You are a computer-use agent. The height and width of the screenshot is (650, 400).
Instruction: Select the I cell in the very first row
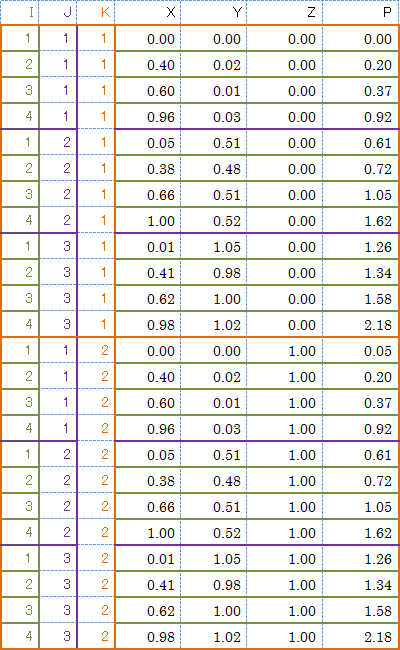pyautogui.click(x=20, y=39)
